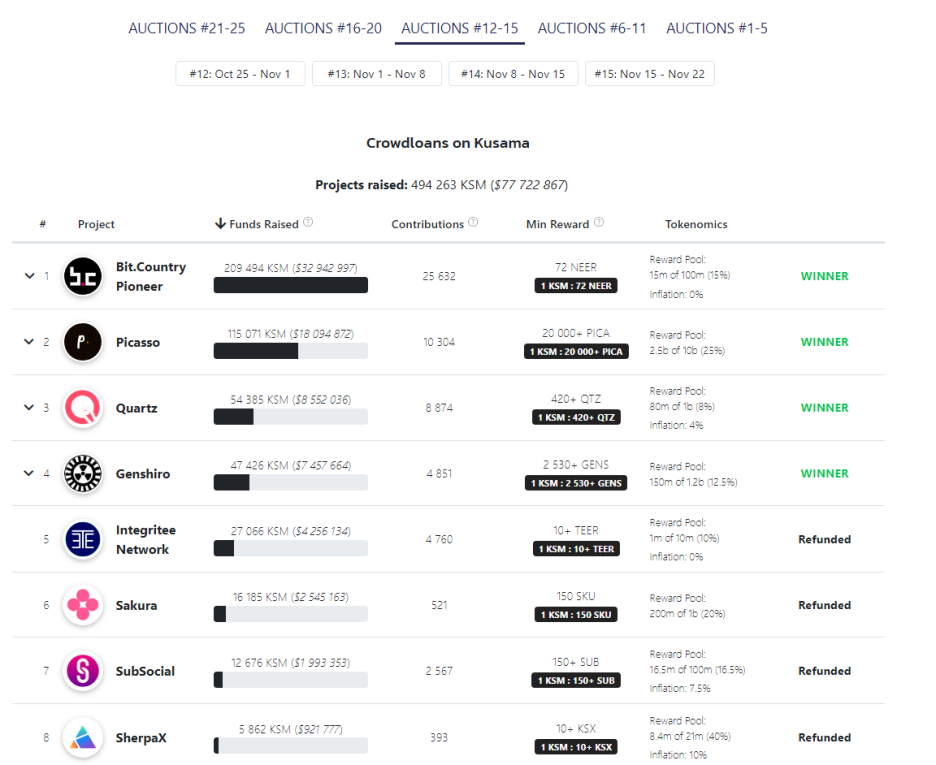The height and width of the screenshot is (765, 936).
Task: Select the Auctions #12-15 tab
Action: (460, 28)
